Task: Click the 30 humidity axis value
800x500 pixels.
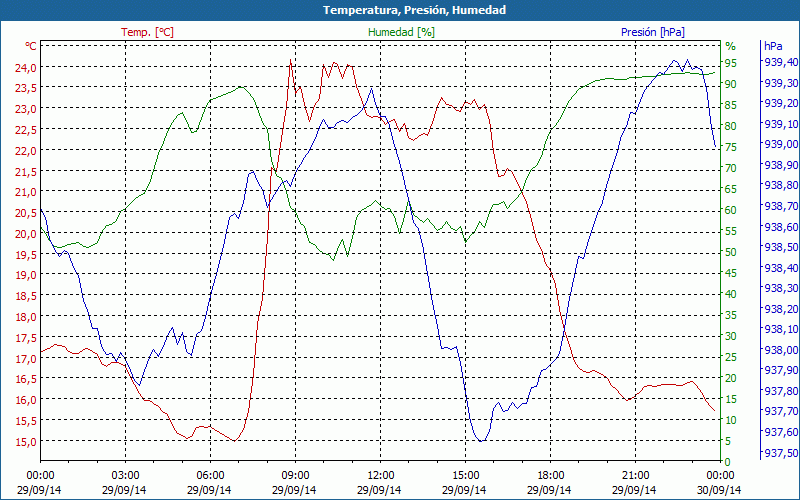Action: pos(731,336)
